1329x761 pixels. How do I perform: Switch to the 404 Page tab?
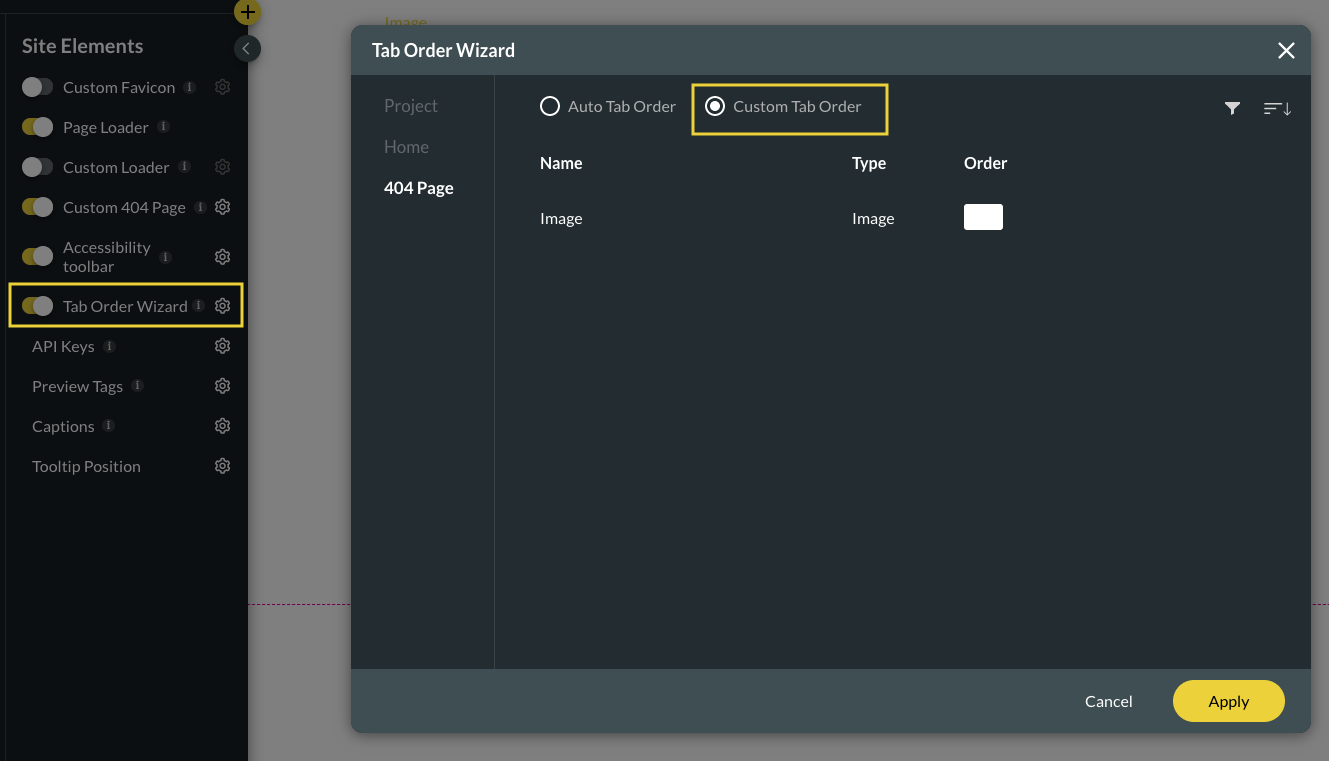point(419,188)
